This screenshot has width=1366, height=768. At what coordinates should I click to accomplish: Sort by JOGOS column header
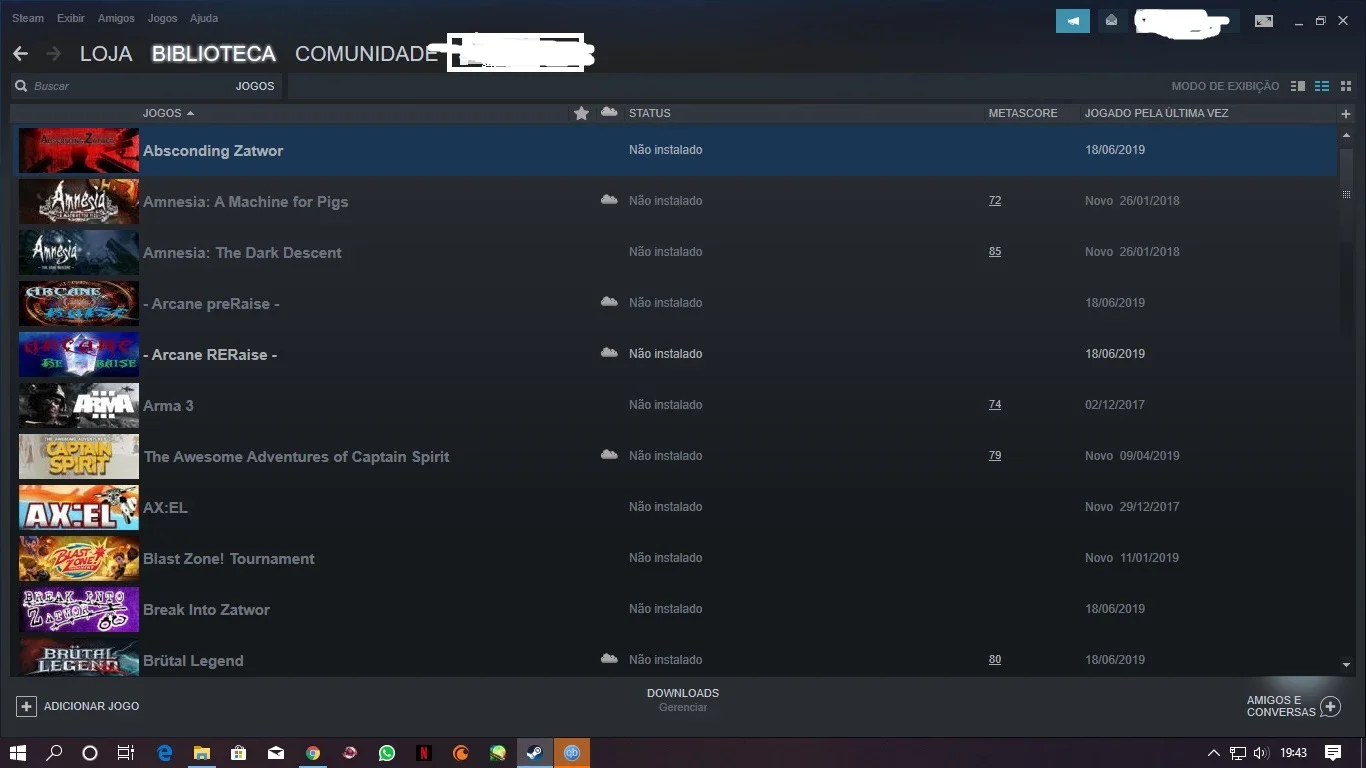click(x=168, y=113)
